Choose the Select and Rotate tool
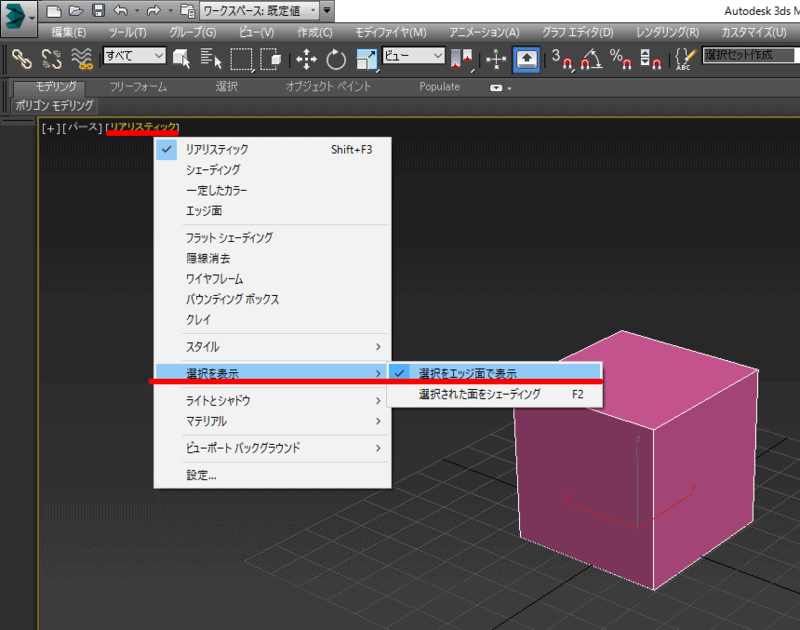This screenshot has width=800, height=630. [x=336, y=58]
